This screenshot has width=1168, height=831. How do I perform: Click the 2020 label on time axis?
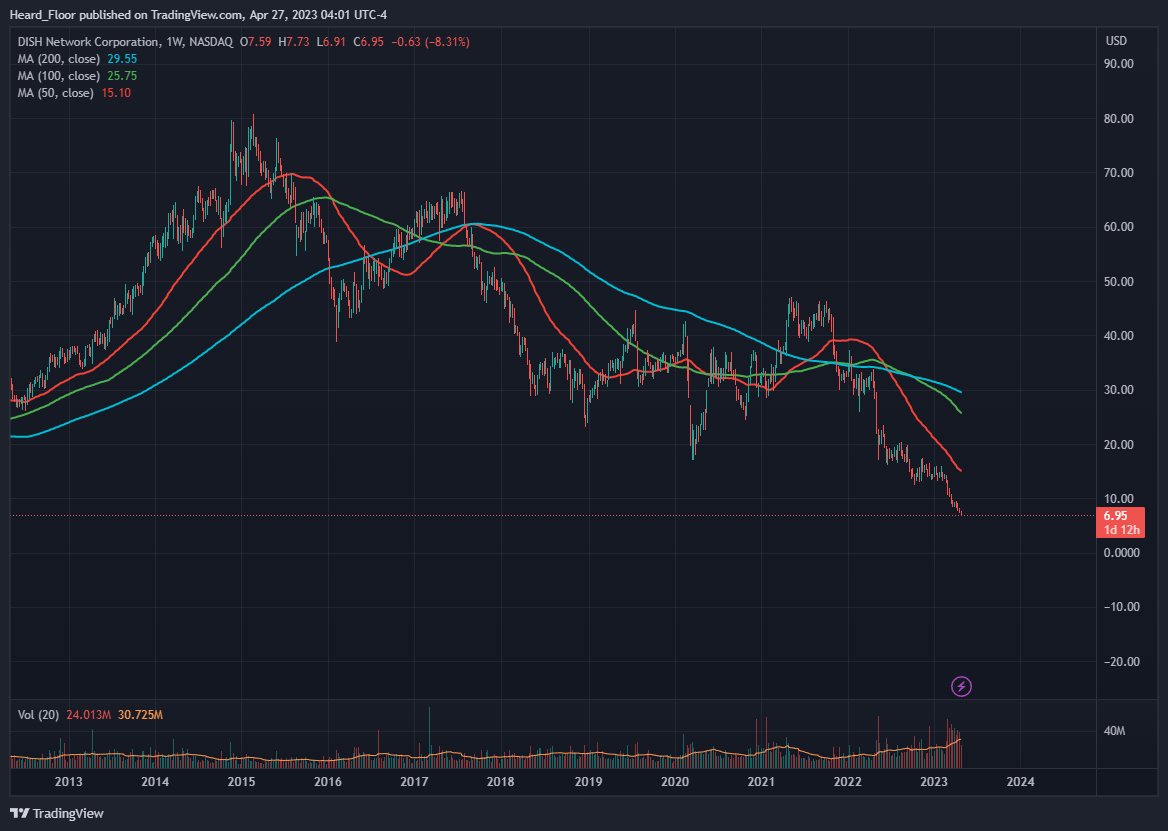675,781
